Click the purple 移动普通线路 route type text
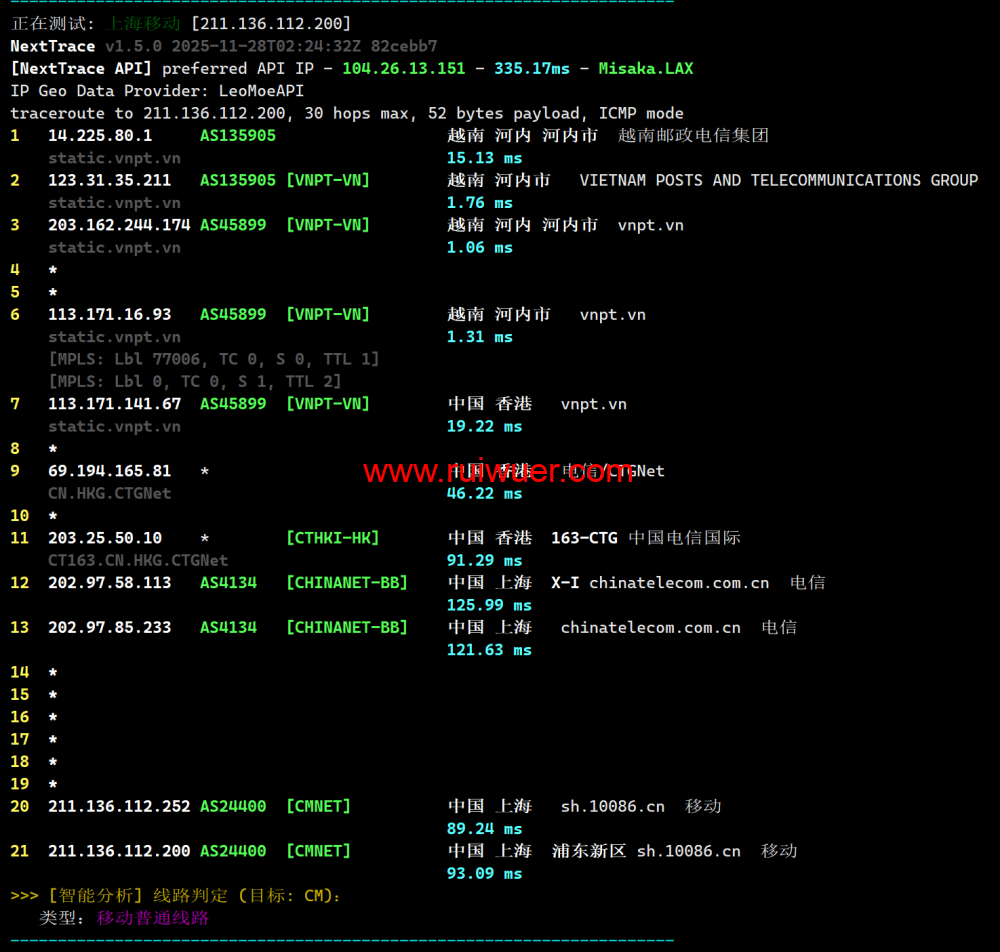This screenshot has height=952, width=1000. click(153, 918)
